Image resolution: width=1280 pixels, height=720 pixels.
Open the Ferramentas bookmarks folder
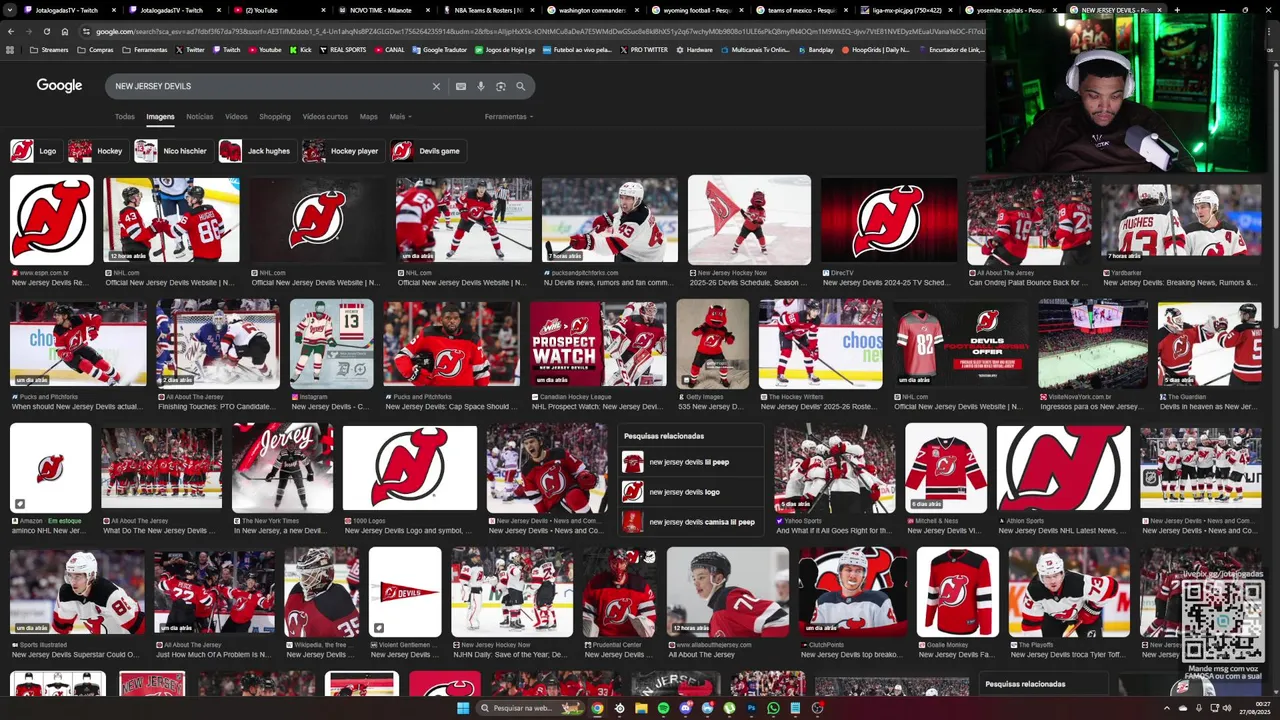click(x=145, y=49)
